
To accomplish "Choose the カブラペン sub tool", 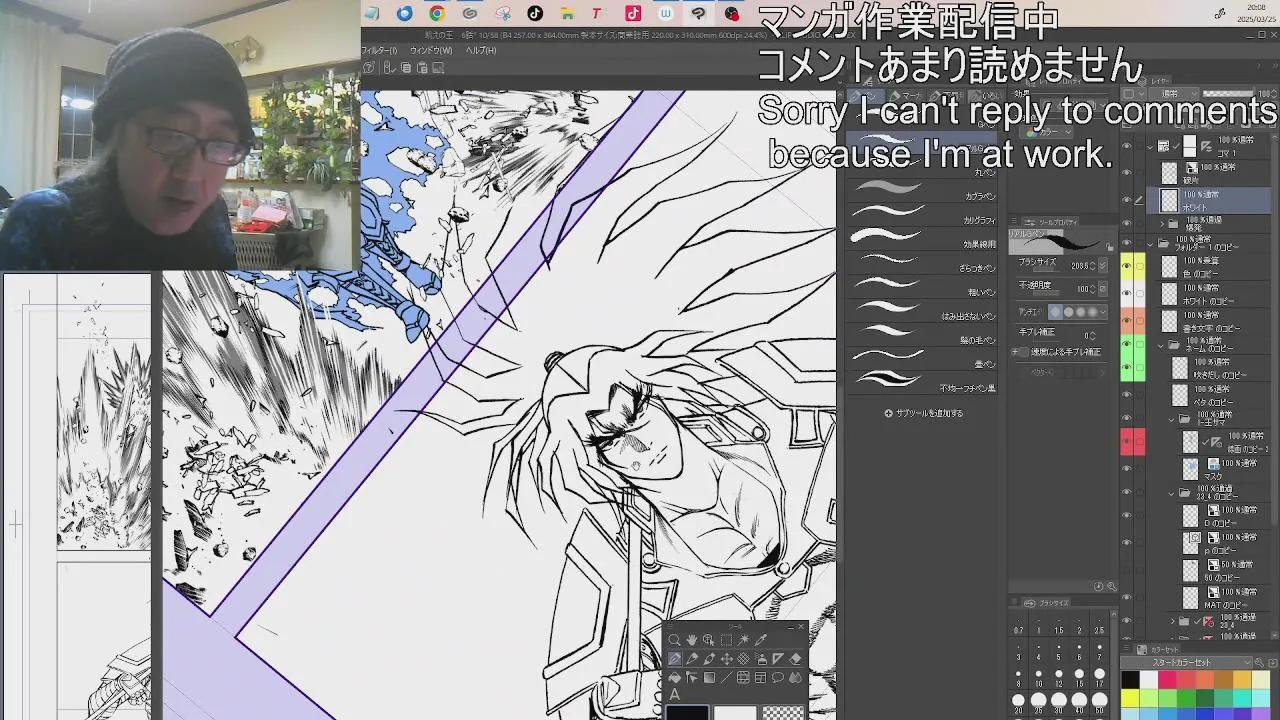I will (x=922, y=188).
